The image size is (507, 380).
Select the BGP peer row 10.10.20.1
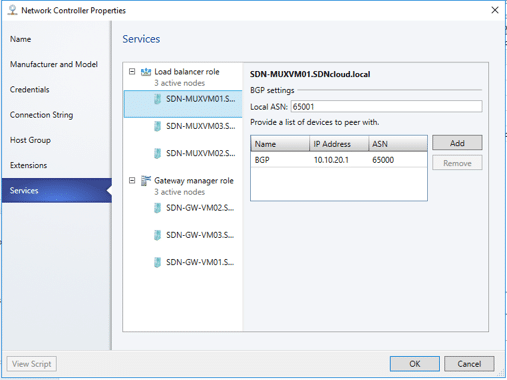point(339,160)
